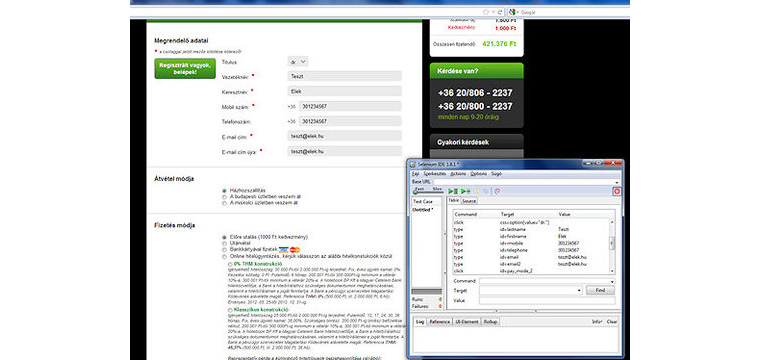Open the Base URL dropdown in Selenium IDE
Screen dimensions: 760x360
(x=617, y=182)
